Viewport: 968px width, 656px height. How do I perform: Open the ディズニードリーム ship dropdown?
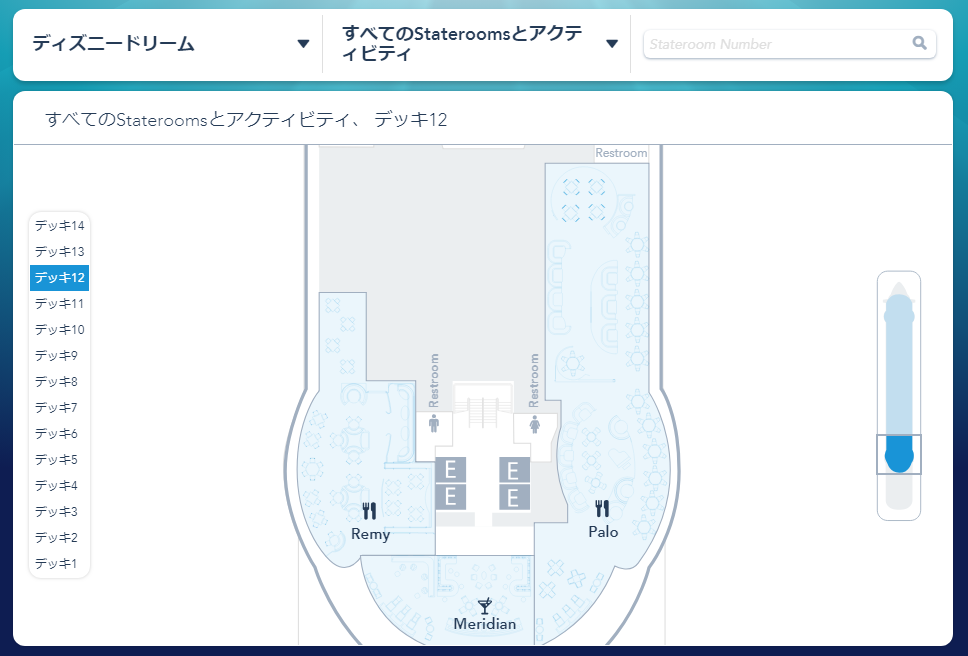tap(170, 44)
